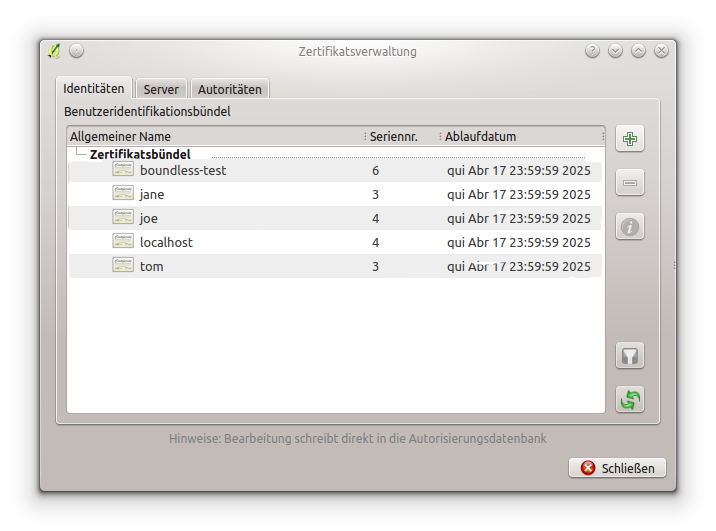Click the minus remove identity icon

629,183
